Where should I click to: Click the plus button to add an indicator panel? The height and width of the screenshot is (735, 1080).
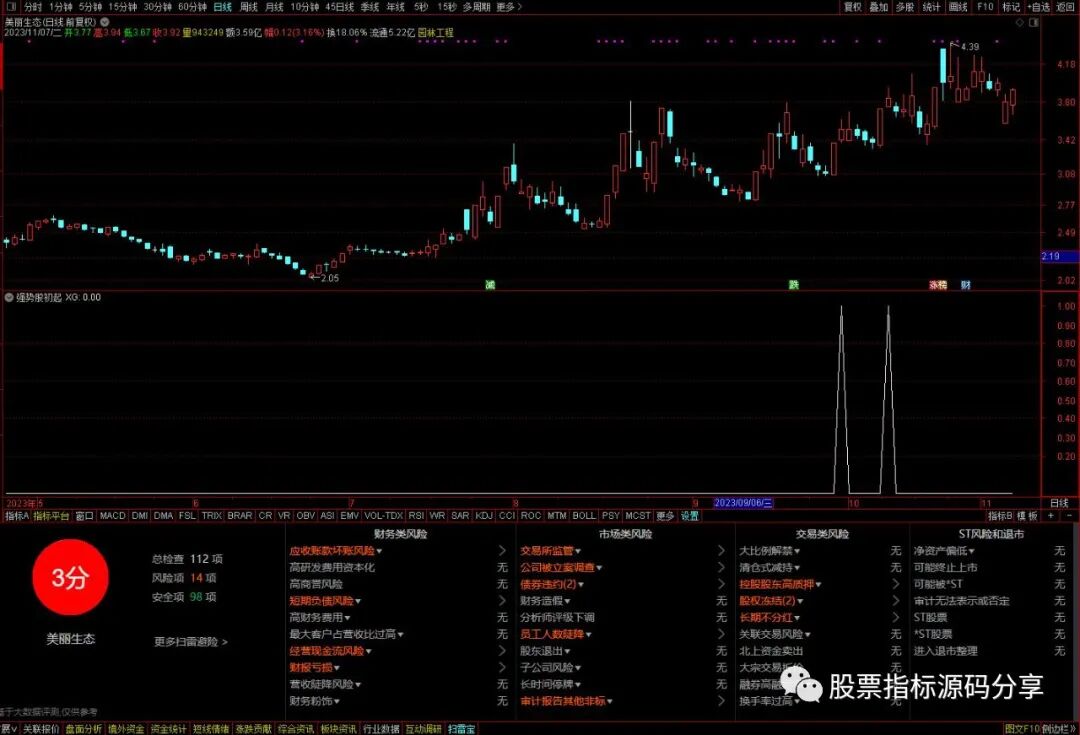pos(1051,515)
